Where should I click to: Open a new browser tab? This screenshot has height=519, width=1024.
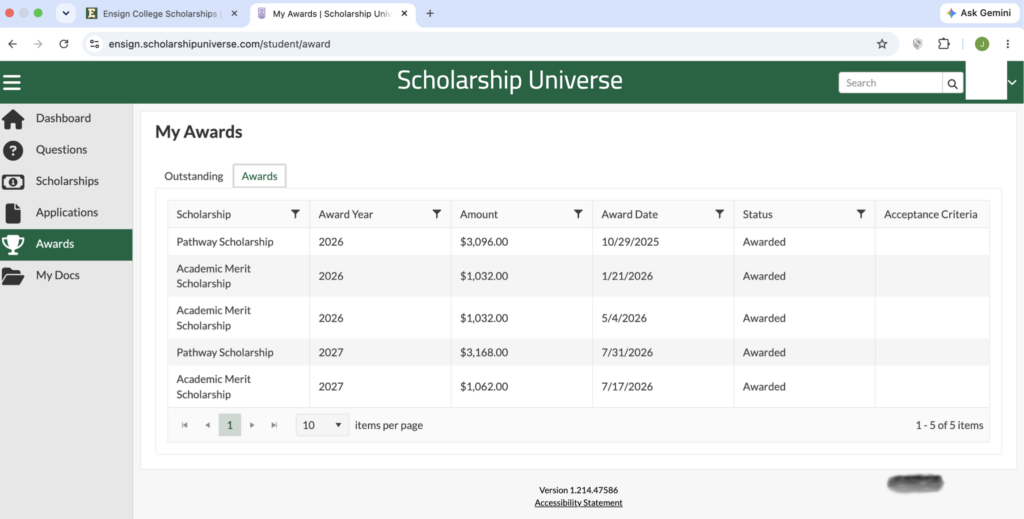tap(430, 13)
